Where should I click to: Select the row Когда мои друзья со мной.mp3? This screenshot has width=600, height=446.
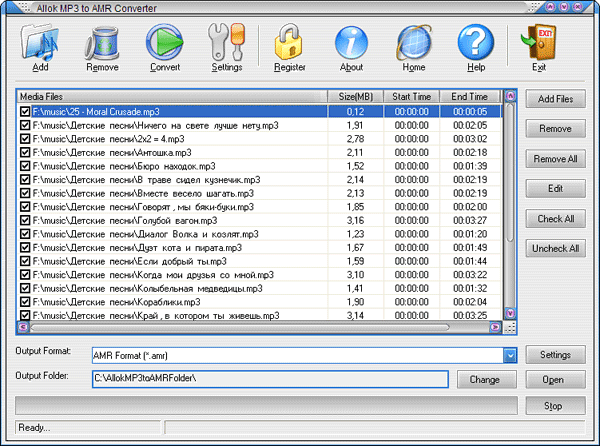[x=260, y=275]
